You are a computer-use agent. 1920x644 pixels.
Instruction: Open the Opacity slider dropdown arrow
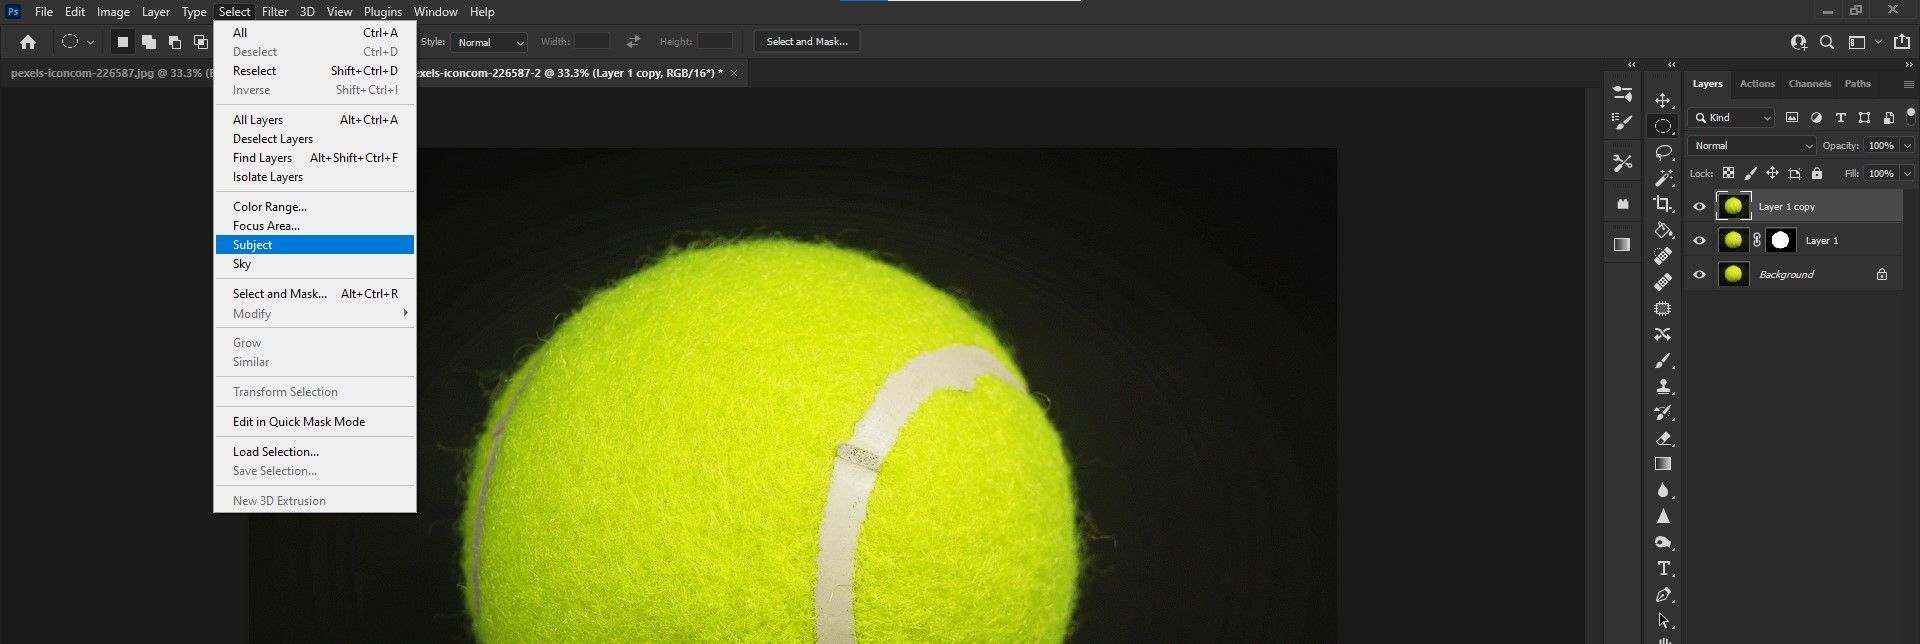click(x=1907, y=145)
